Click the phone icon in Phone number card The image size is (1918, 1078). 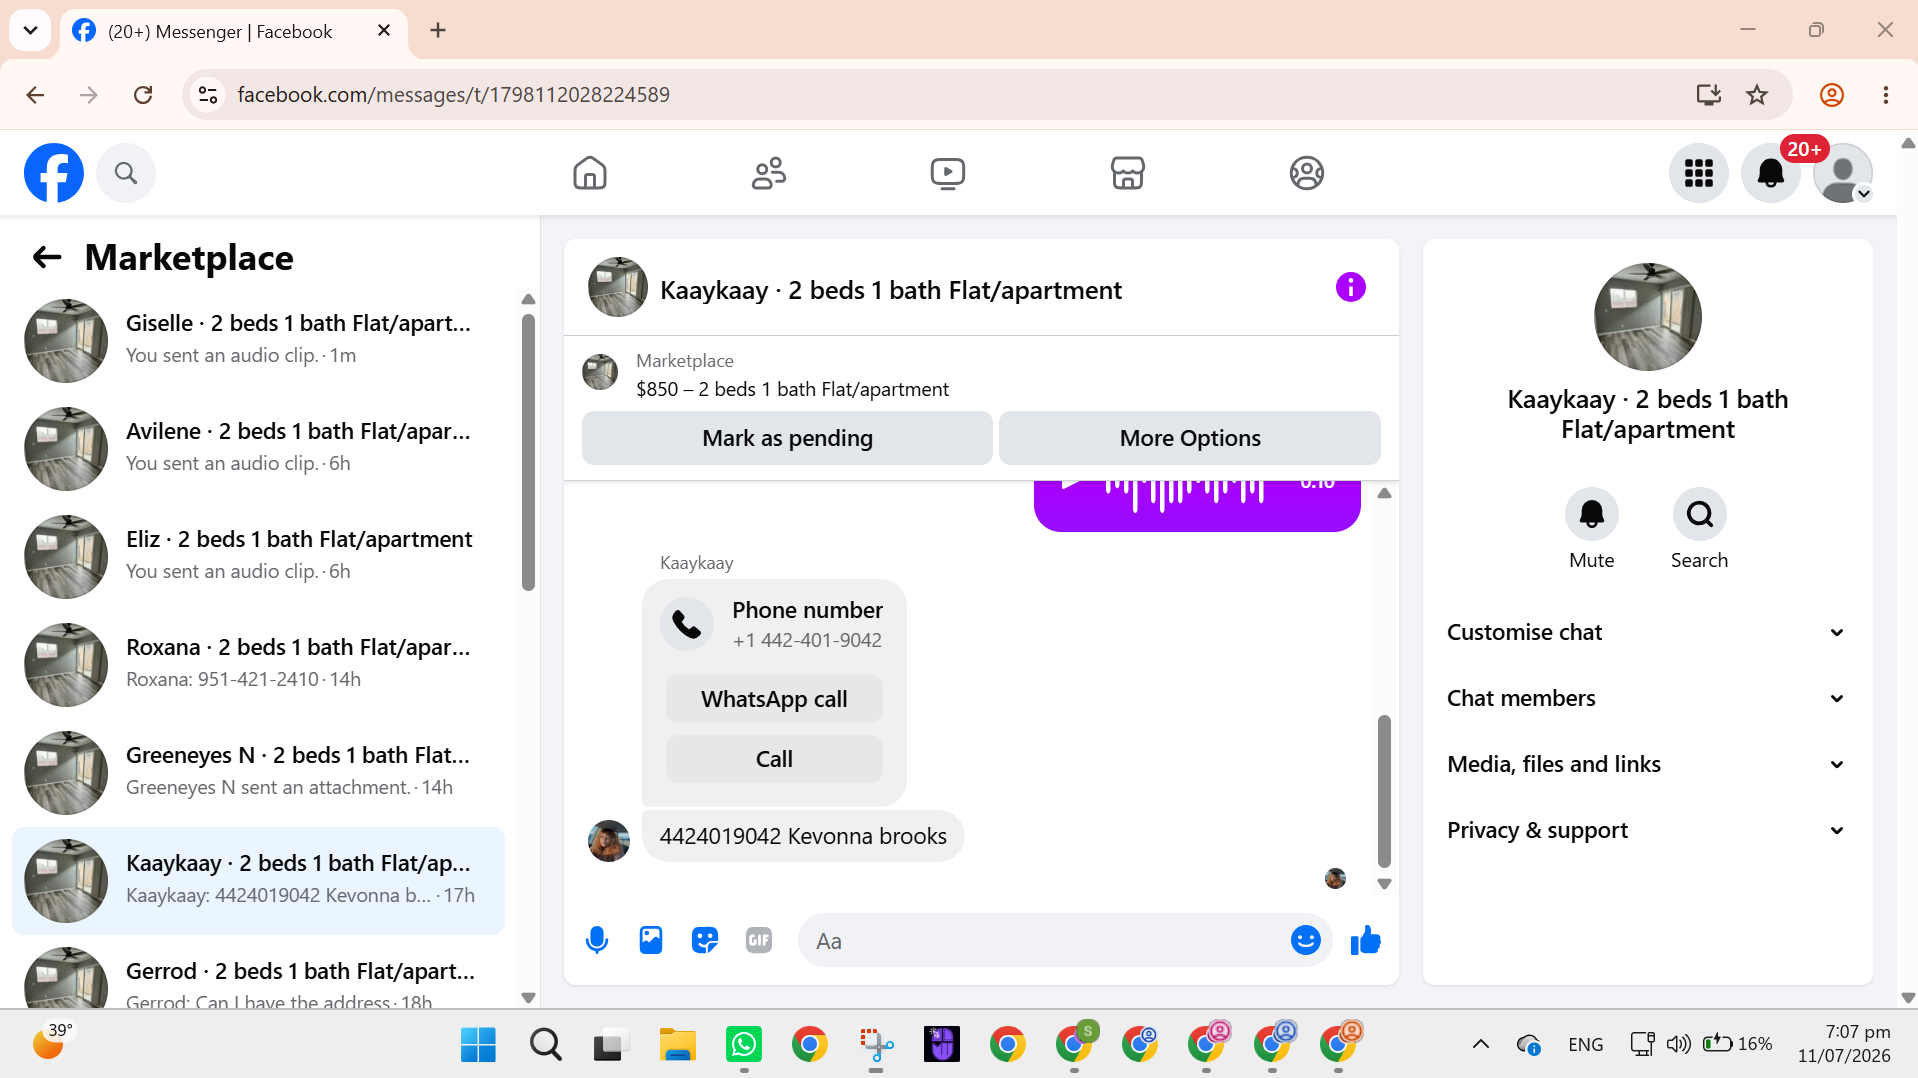687,624
